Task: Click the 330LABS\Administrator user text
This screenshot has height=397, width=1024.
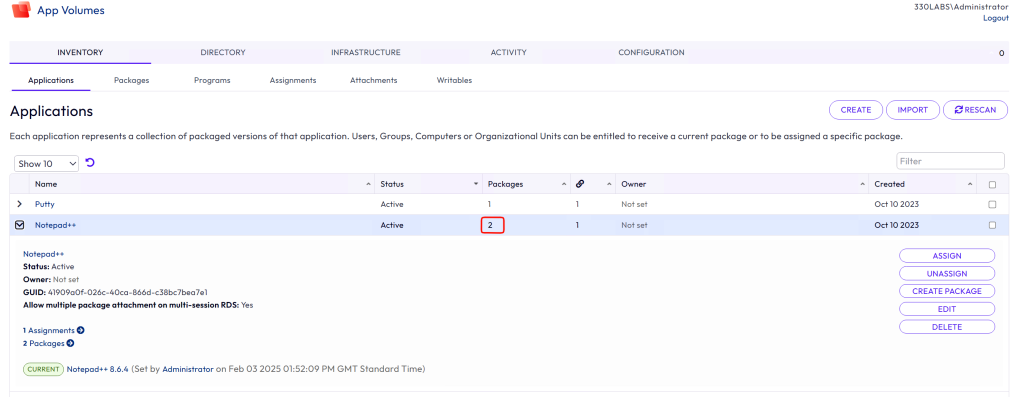Action: (961, 6)
